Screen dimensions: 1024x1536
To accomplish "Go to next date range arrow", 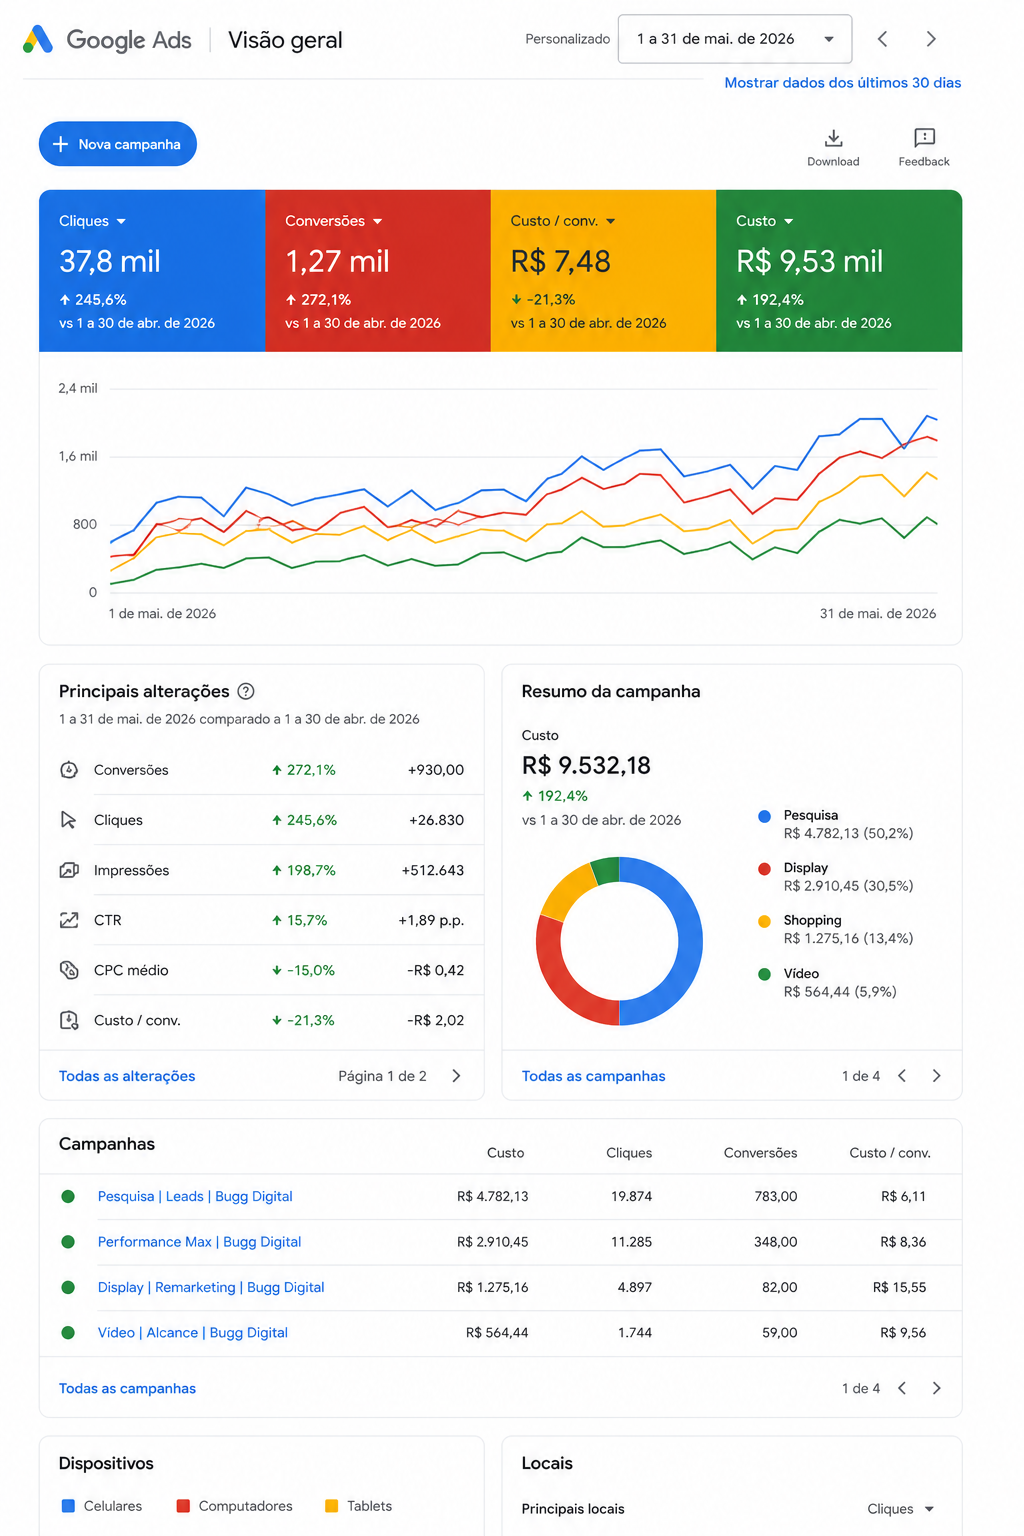I will pyautogui.click(x=931, y=39).
